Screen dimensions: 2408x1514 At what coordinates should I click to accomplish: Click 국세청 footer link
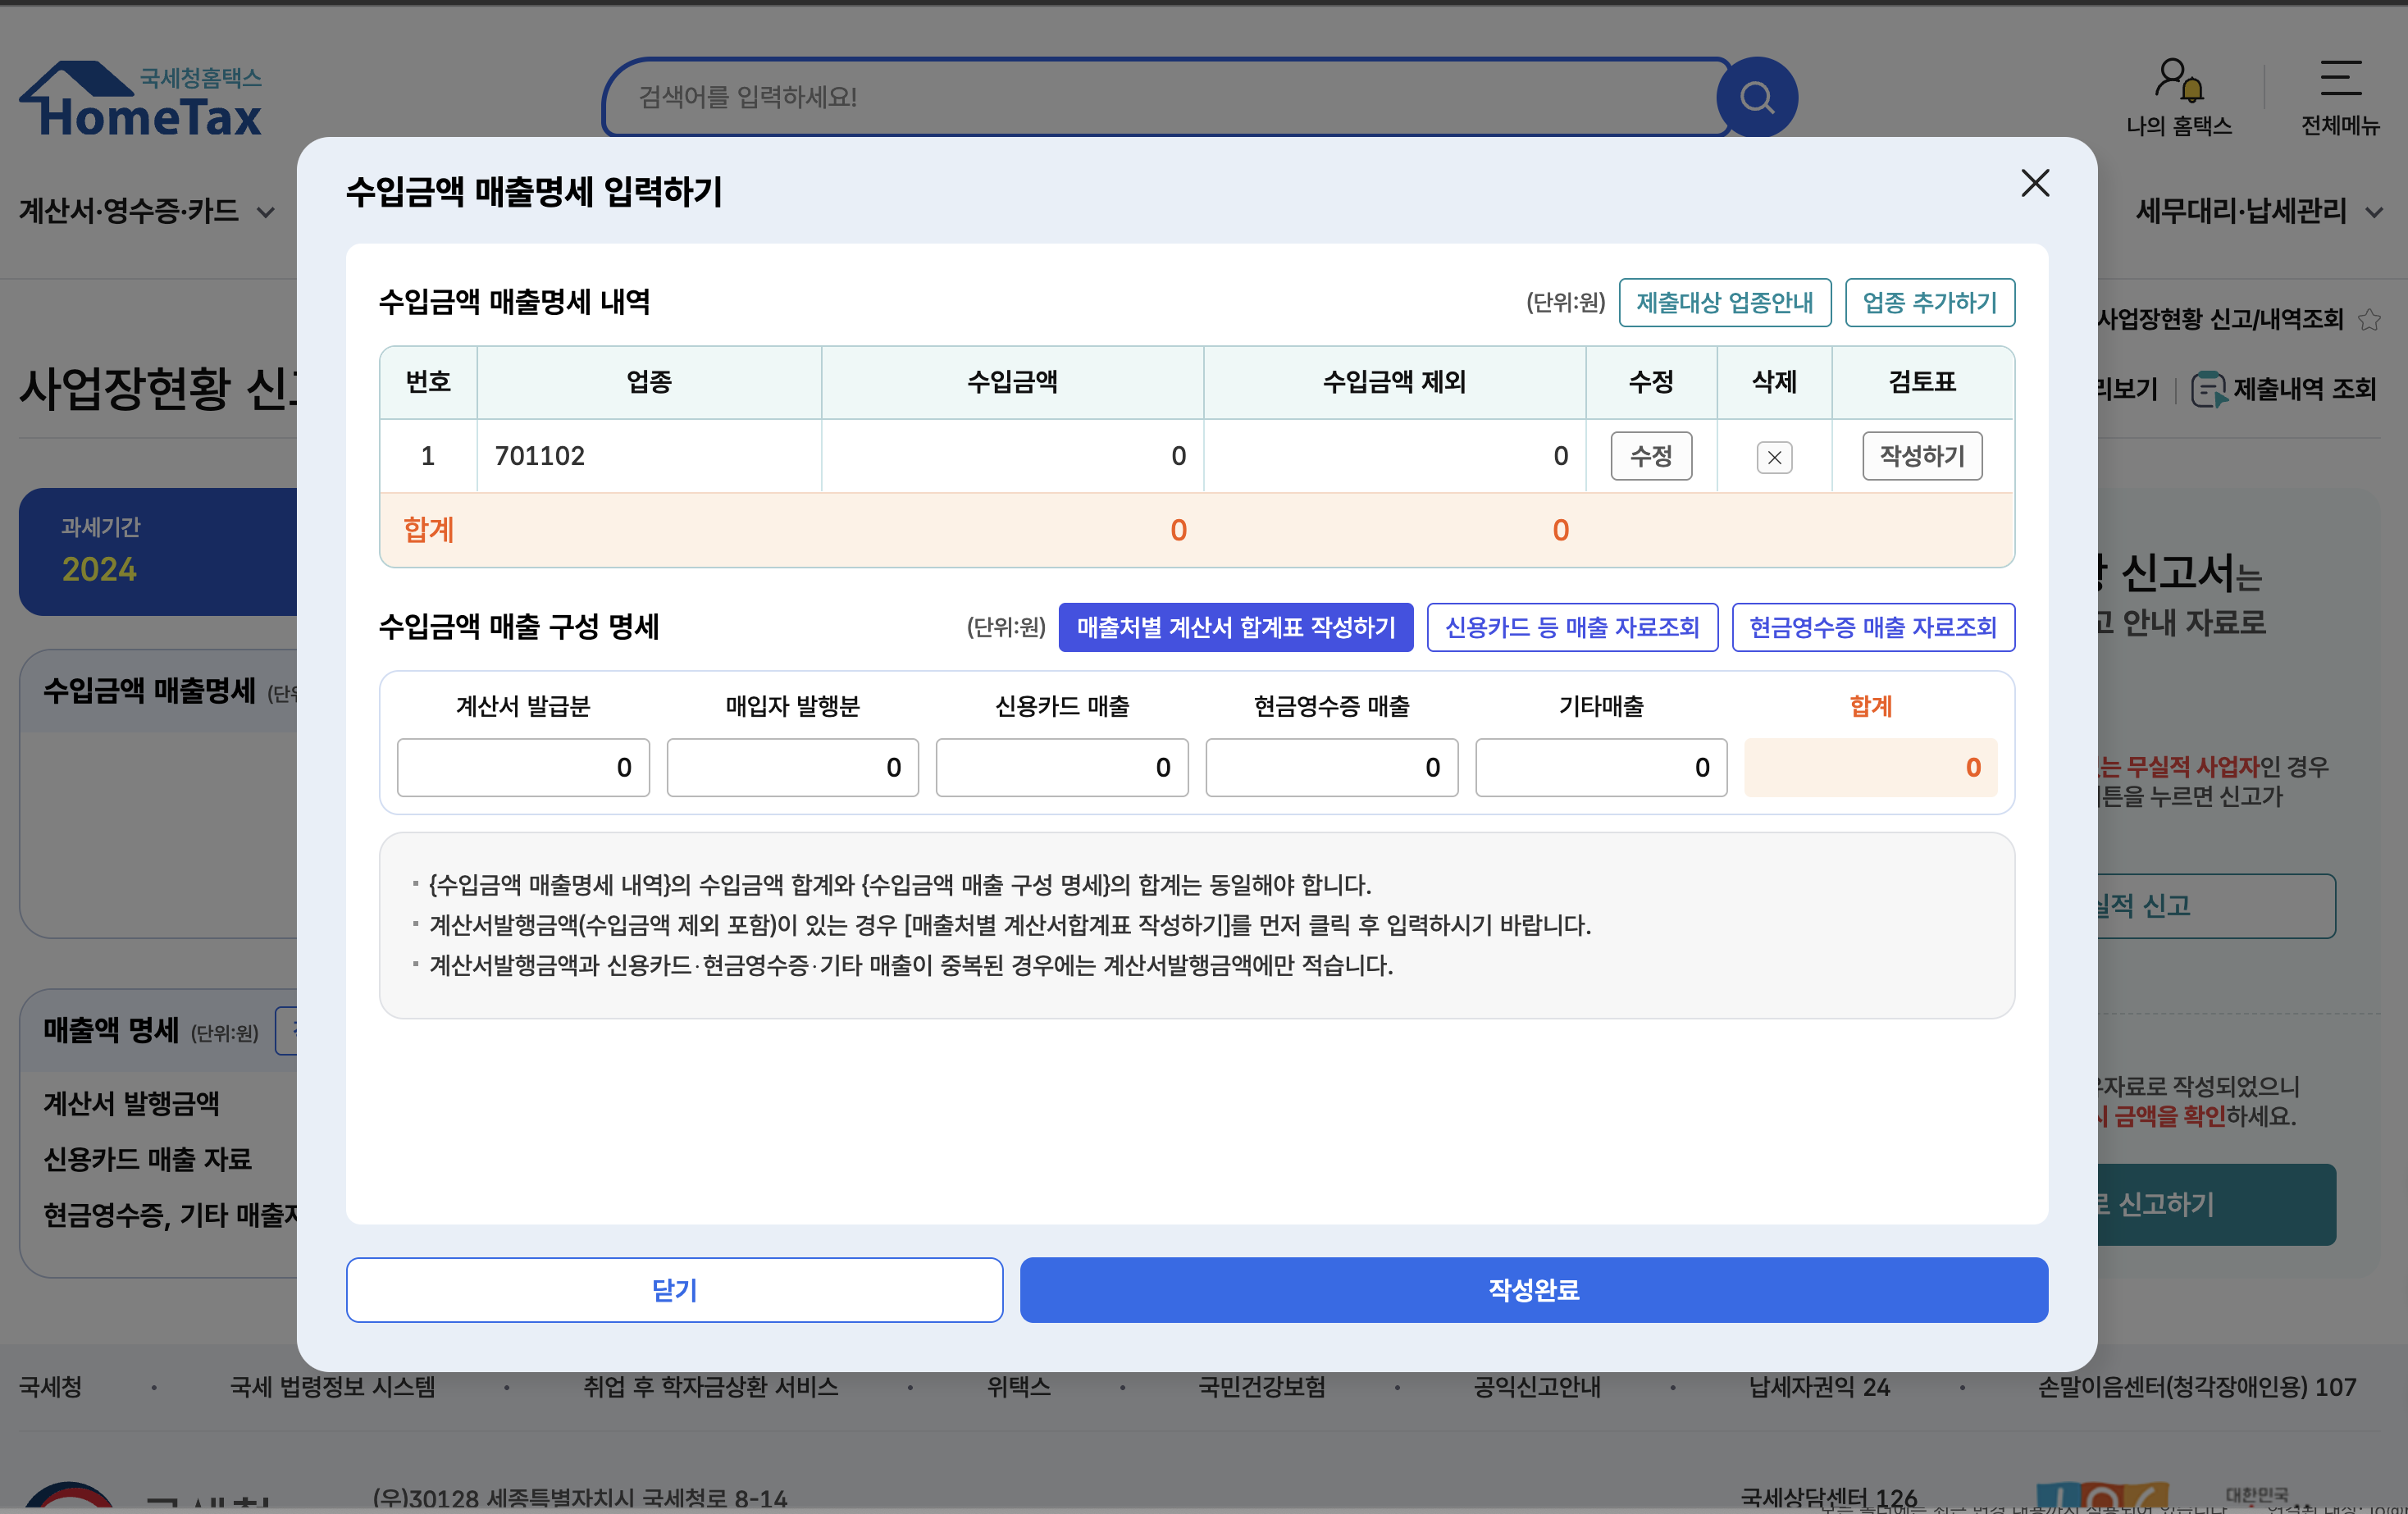coord(50,1387)
